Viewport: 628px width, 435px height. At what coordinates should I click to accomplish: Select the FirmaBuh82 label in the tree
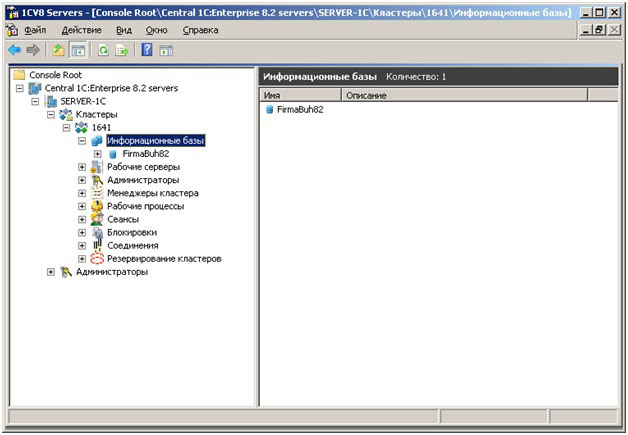(x=146, y=154)
